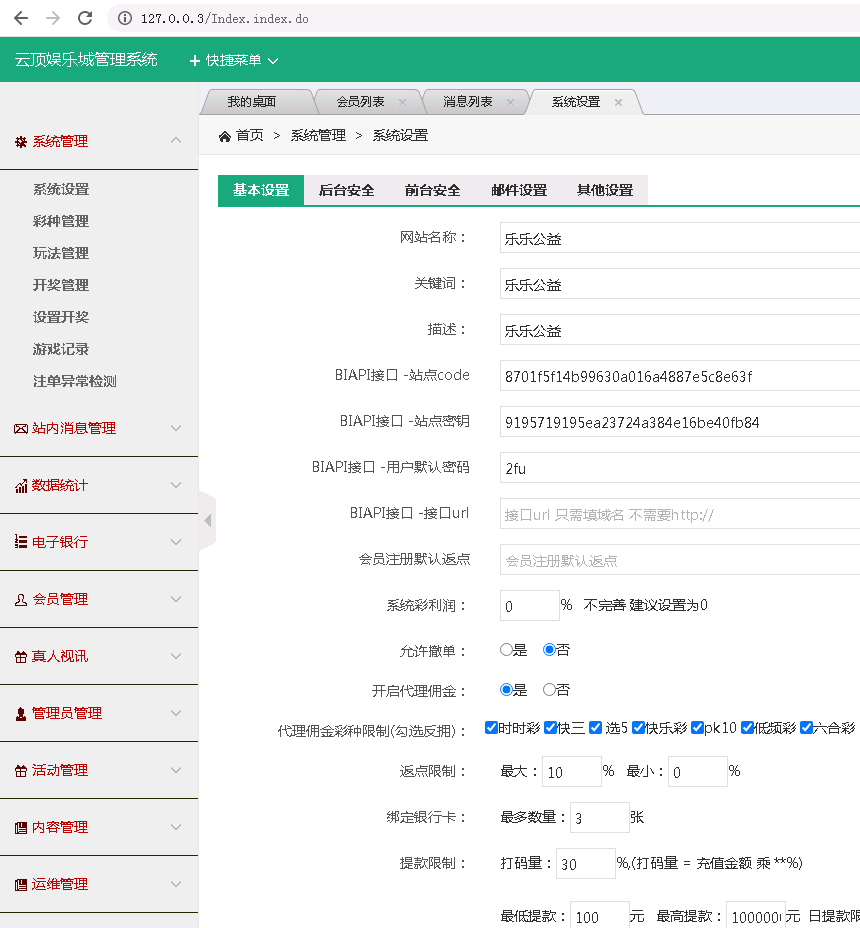Open the 内容管理 content icon
The image size is (860, 928).
click(22, 827)
